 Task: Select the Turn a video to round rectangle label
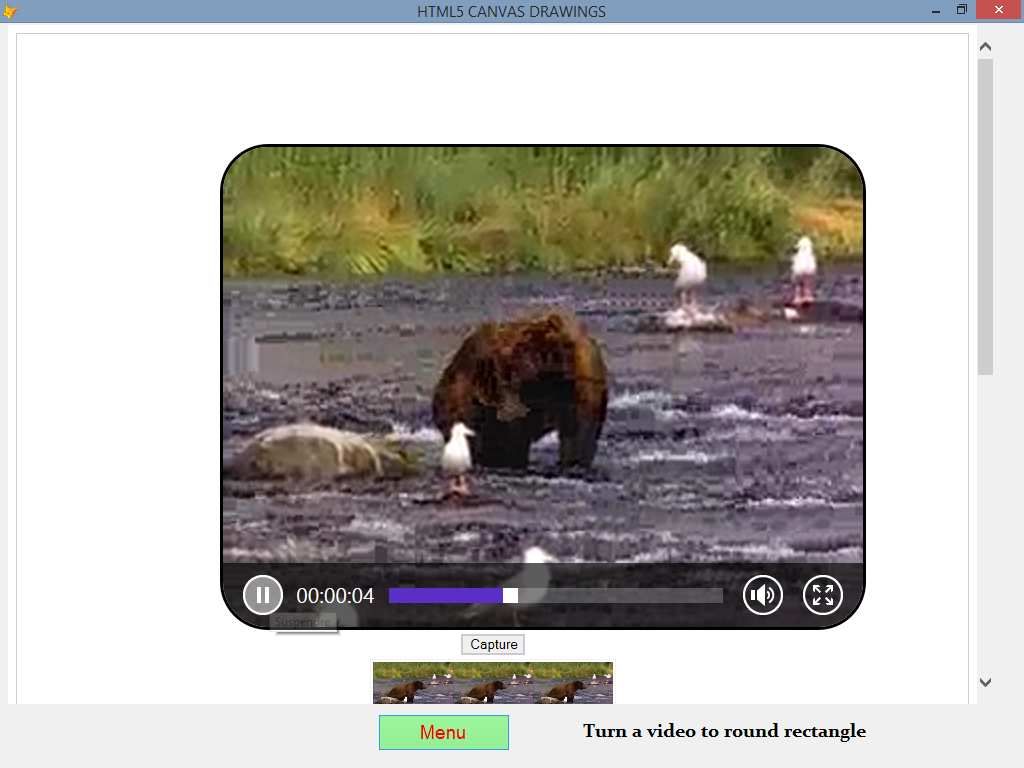pos(724,731)
